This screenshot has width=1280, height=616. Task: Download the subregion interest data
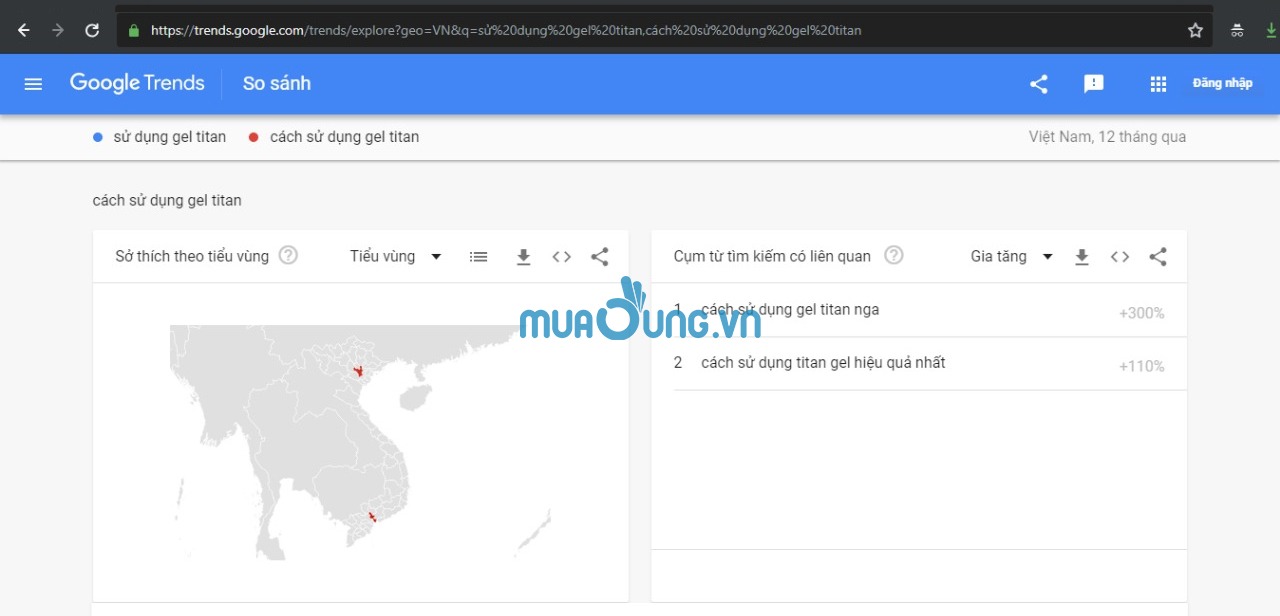click(x=523, y=257)
